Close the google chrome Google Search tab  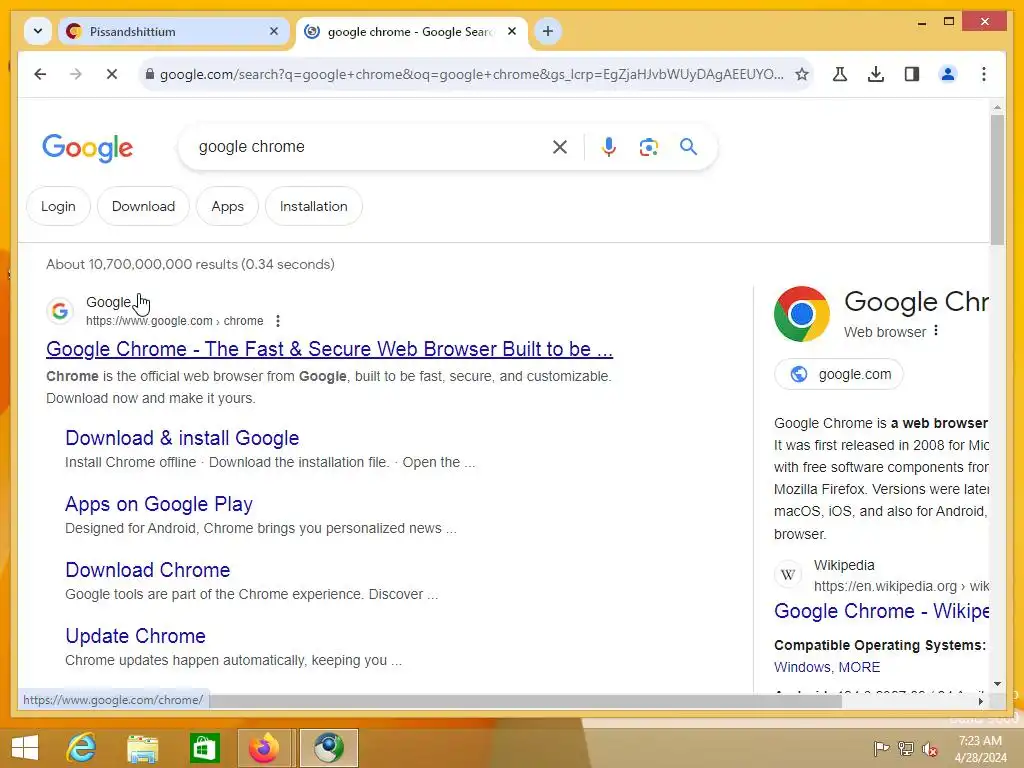click(512, 31)
